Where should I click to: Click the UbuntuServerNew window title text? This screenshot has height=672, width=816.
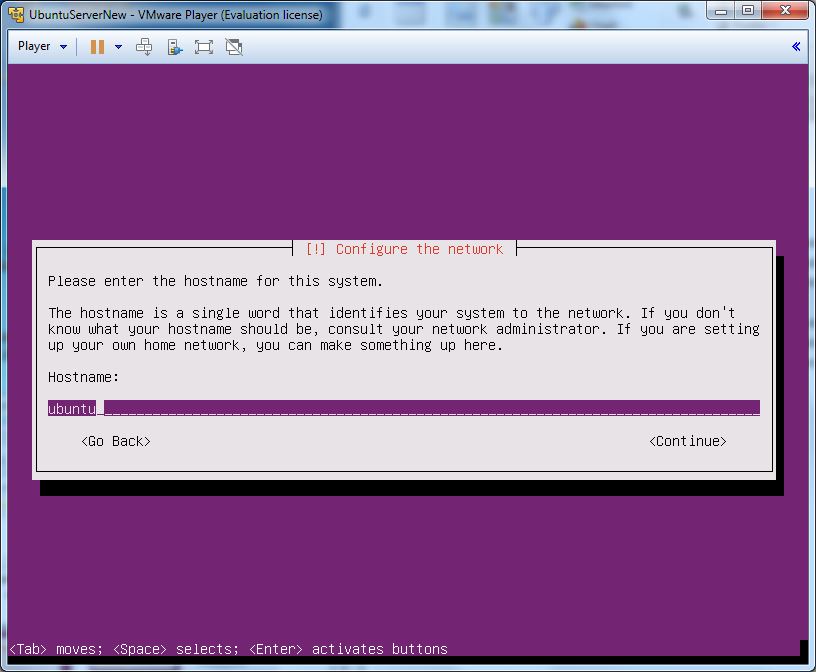pyautogui.click(x=176, y=15)
